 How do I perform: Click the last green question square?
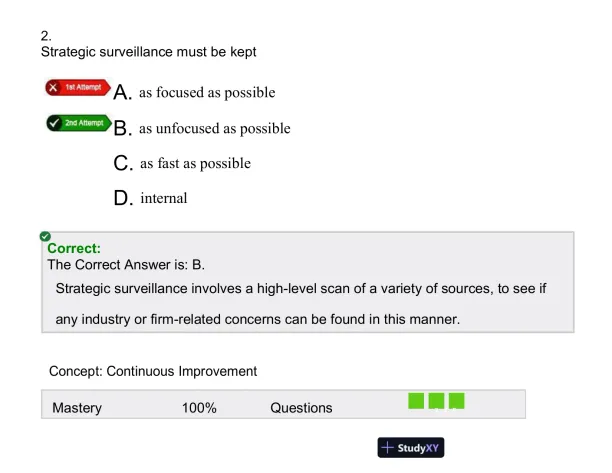(x=456, y=401)
